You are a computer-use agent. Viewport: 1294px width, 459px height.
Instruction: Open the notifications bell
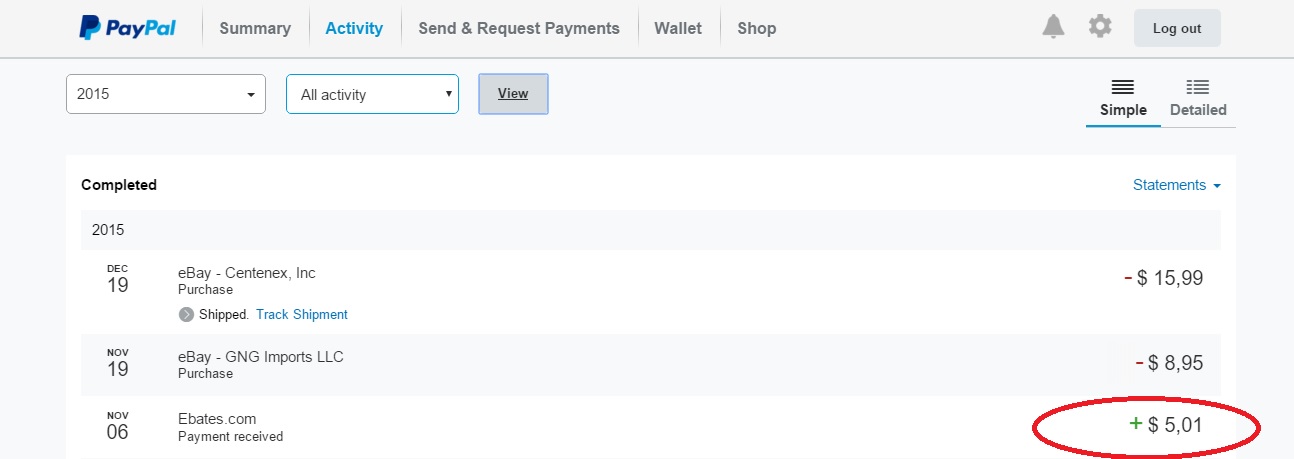point(1053,27)
